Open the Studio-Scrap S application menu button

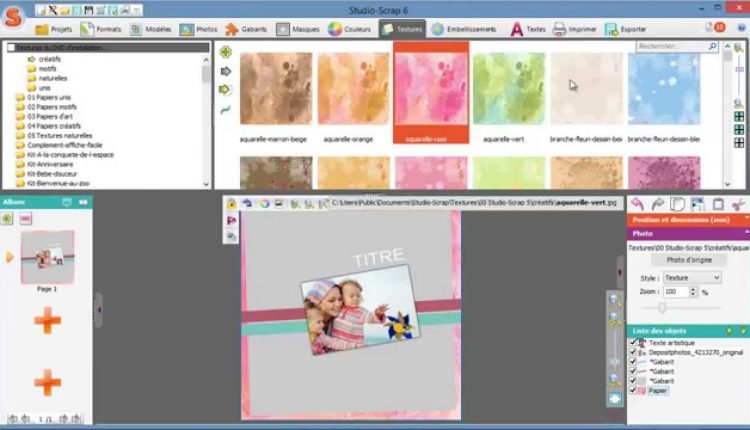pyautogui.click(x=13, y=17)
